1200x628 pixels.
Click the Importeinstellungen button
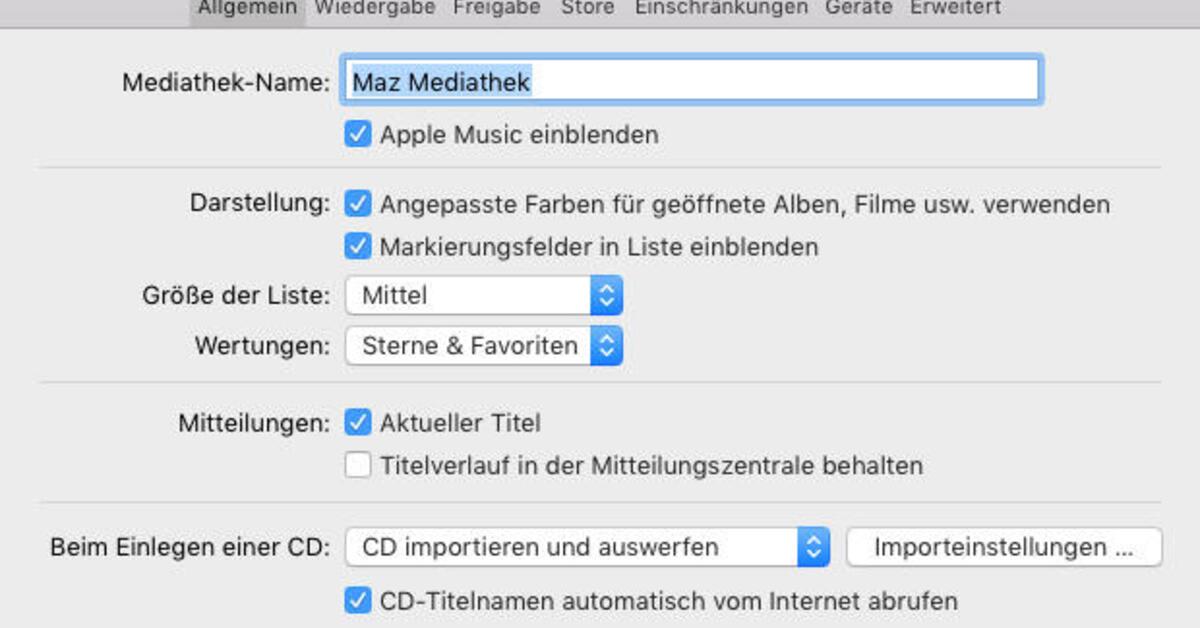pyautogui.click(x=1003, y=546)
